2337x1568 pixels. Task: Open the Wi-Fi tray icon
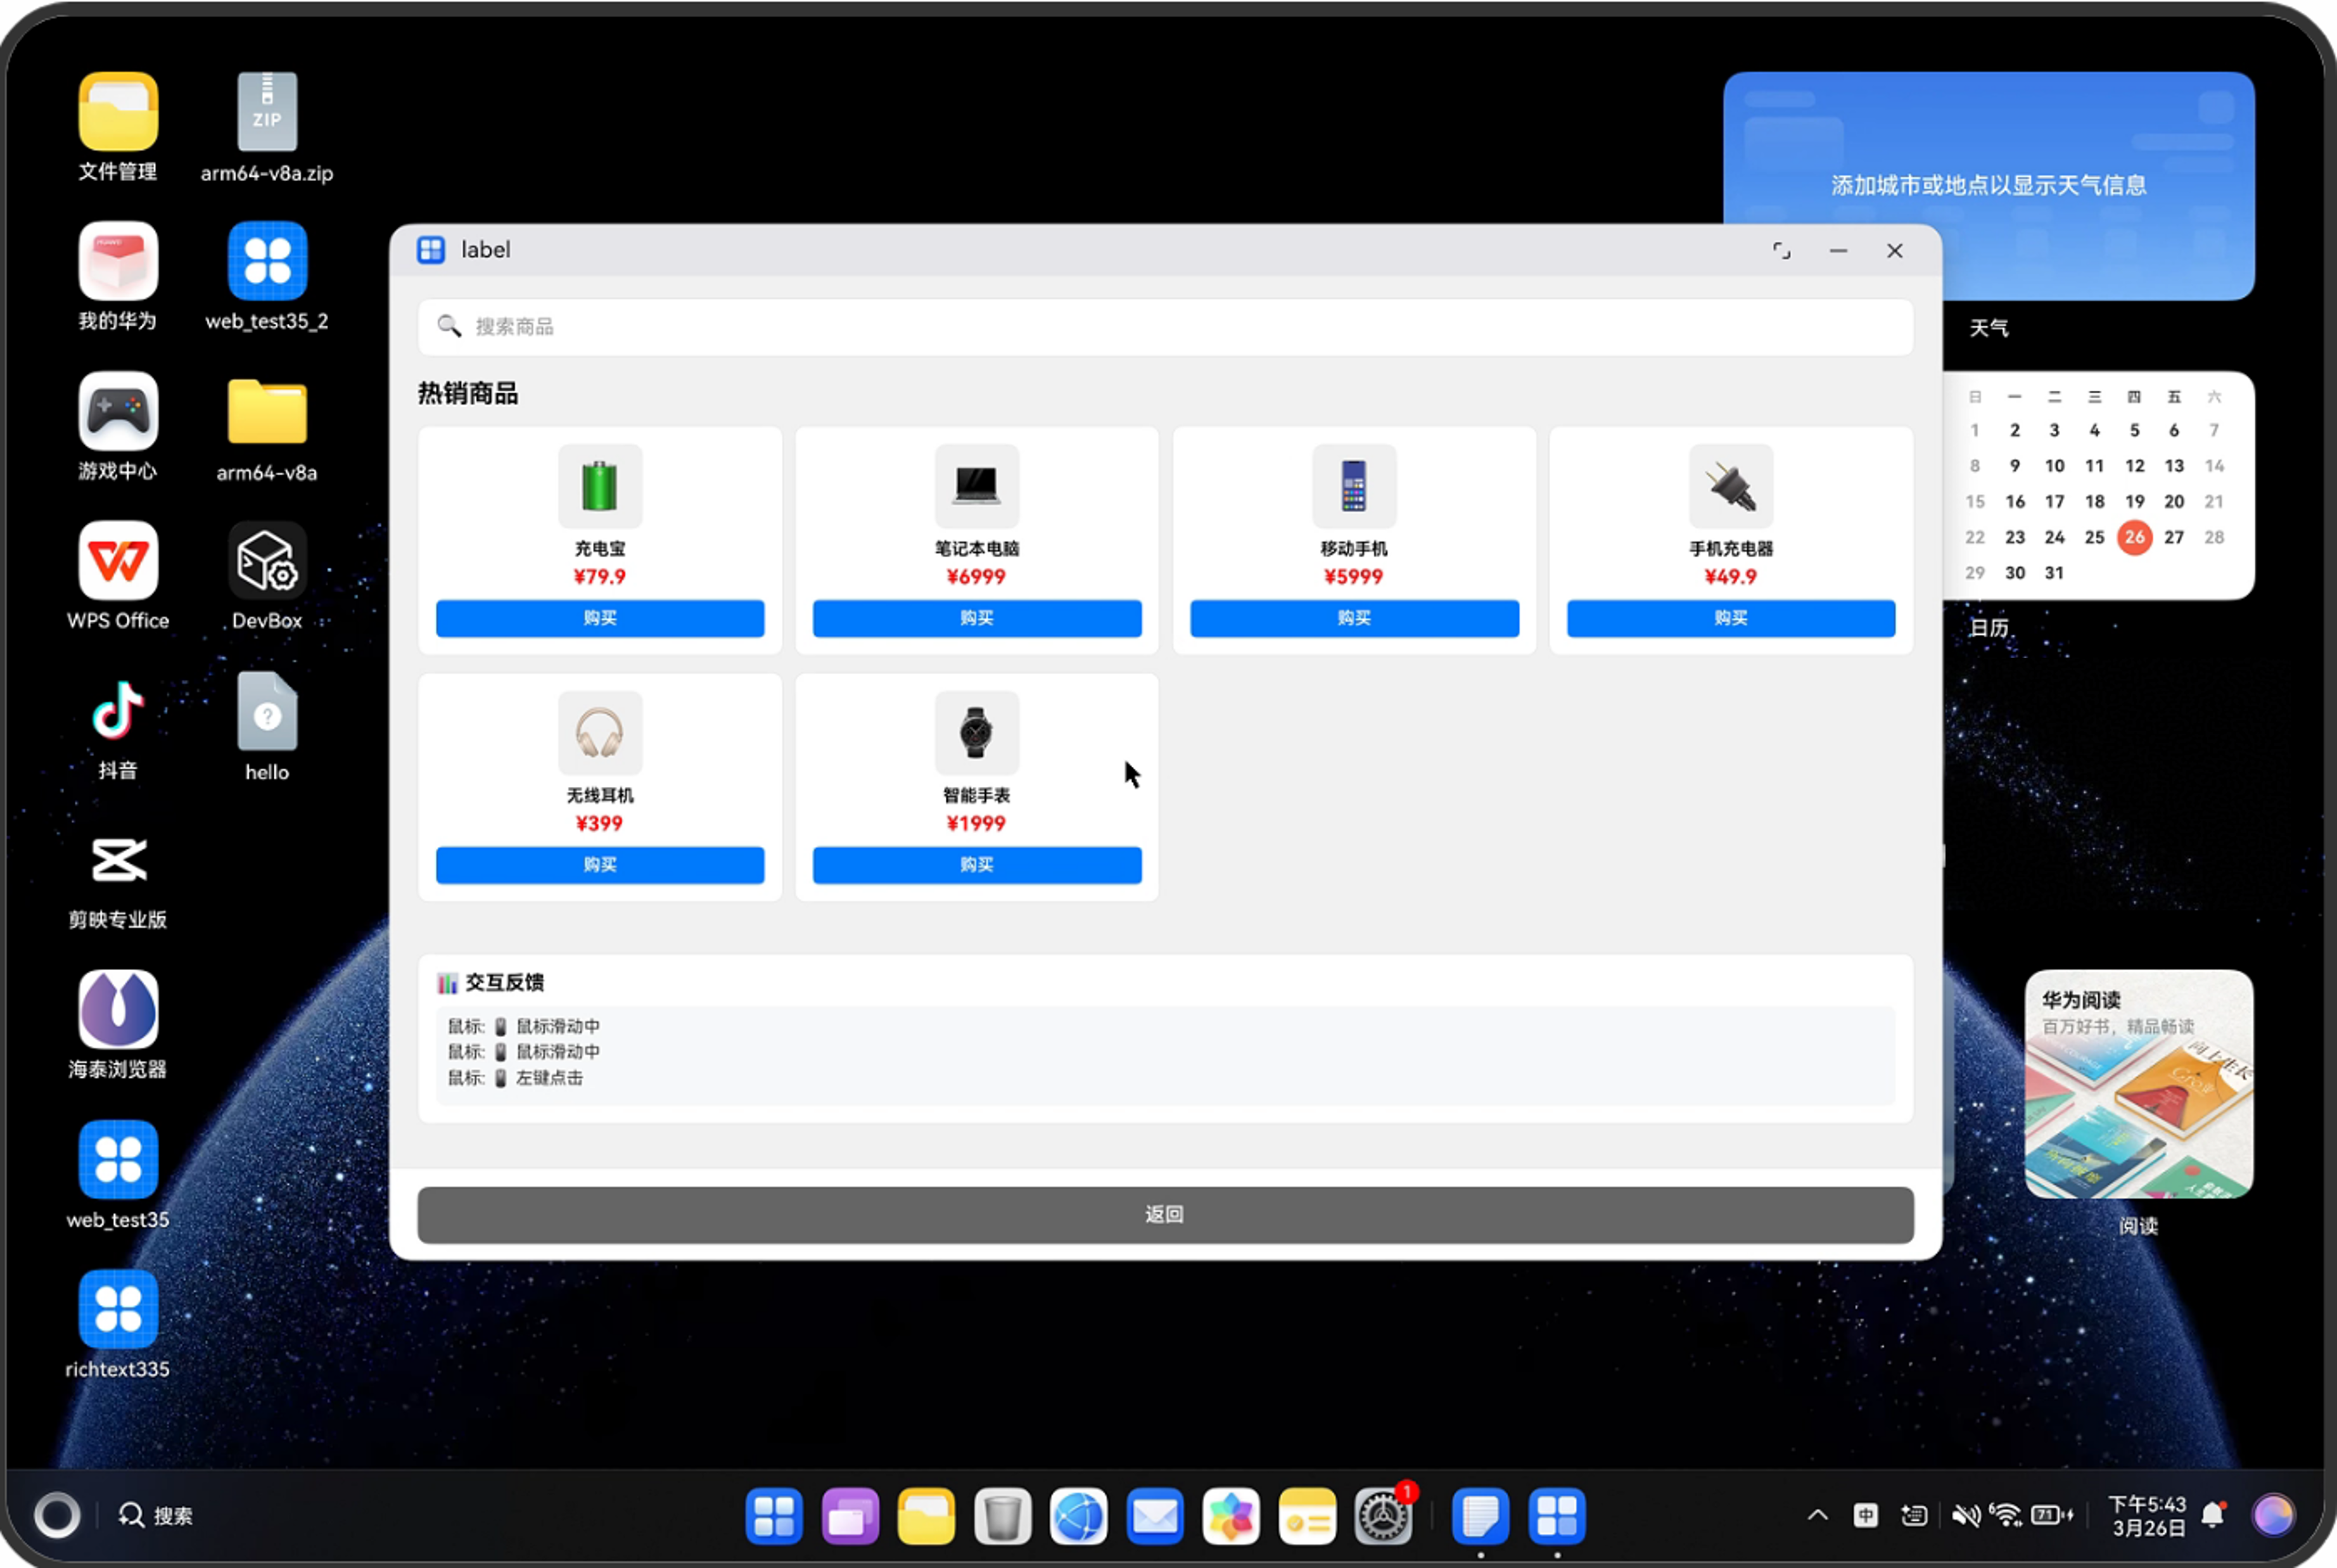click(x=2006, y=1516)
